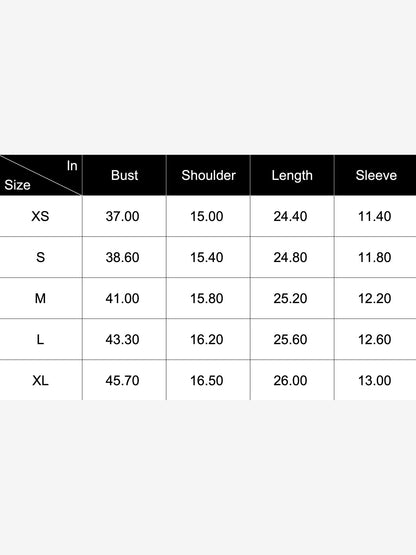Click the 25.60 length value
The height and width of the screenshot is (555, 416).
290,339
